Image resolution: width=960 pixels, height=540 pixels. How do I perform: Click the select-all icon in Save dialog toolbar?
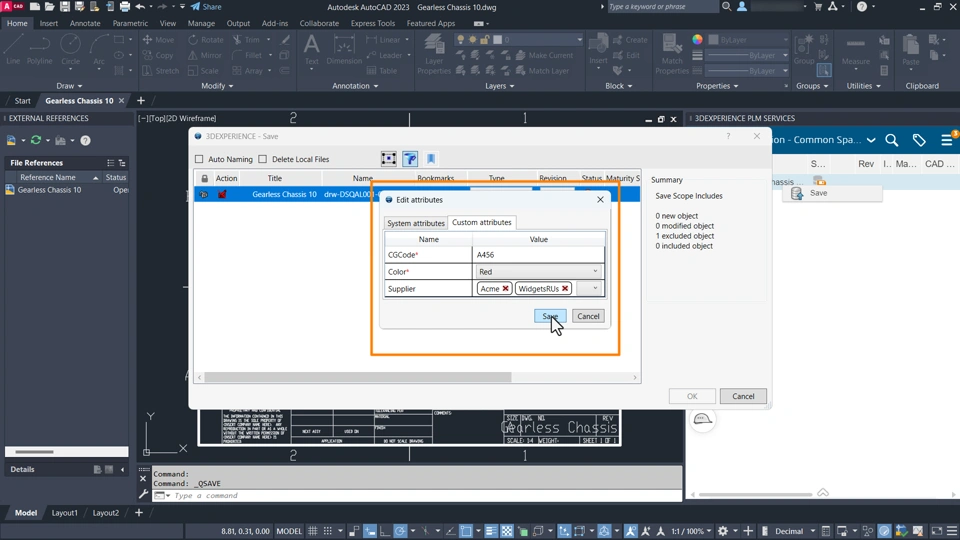[388, 159]
